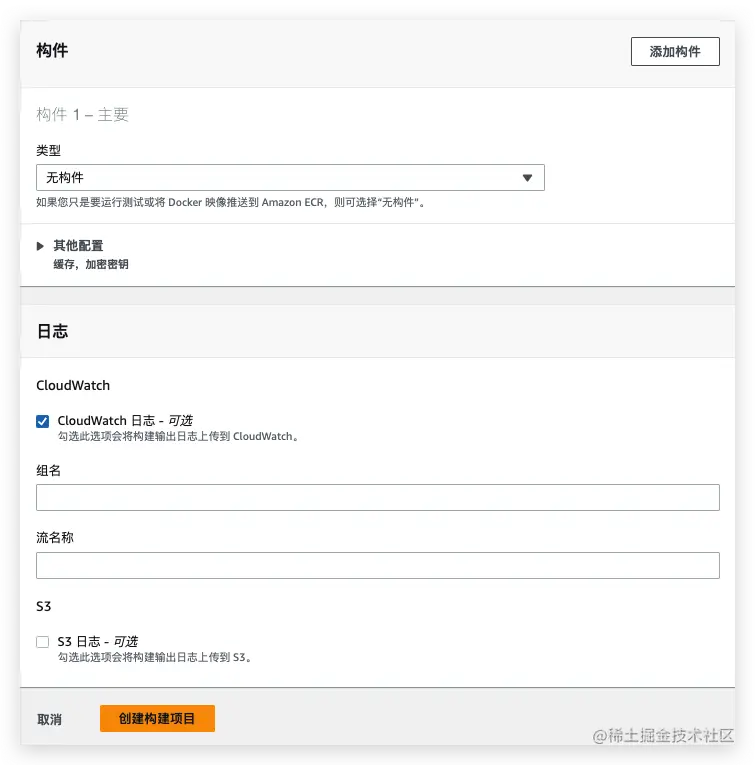The height and width of the screenshot is (765, 755).
Task: Click the CloudWatch subsection heading
Action: [73, 385]
